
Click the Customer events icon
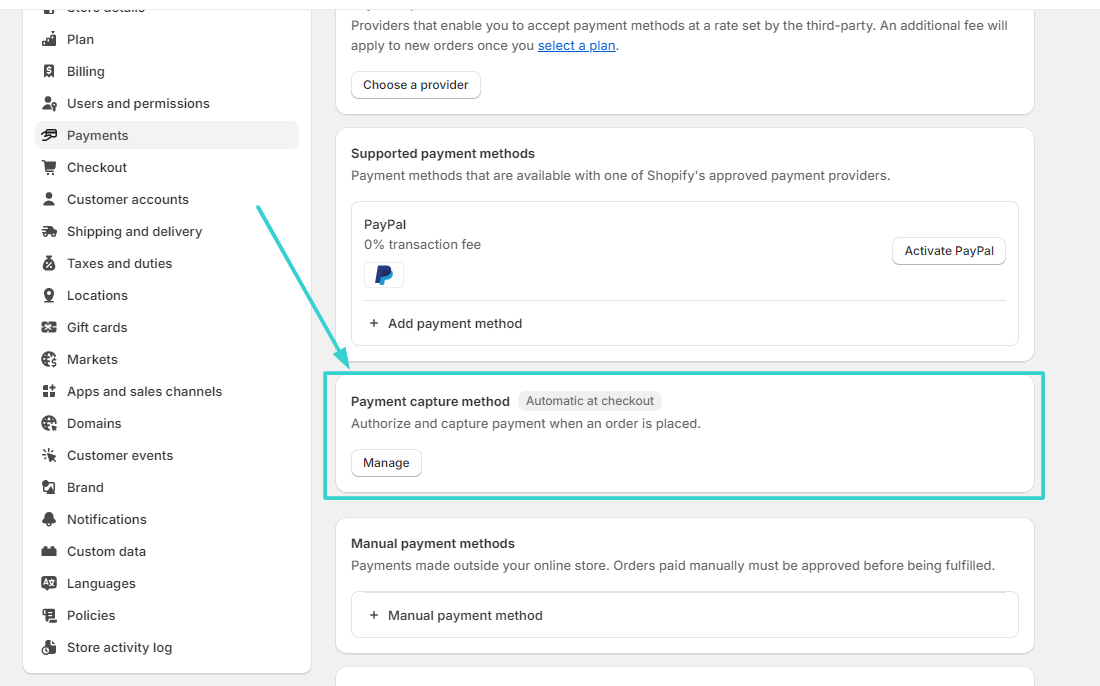[49, 455]
